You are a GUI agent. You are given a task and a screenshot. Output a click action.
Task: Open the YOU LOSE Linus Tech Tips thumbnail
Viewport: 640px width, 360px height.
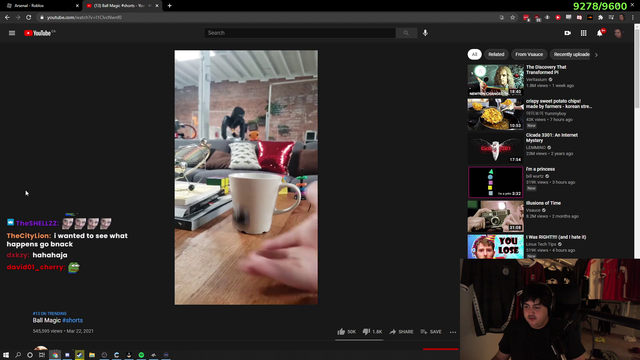point(496,247)
